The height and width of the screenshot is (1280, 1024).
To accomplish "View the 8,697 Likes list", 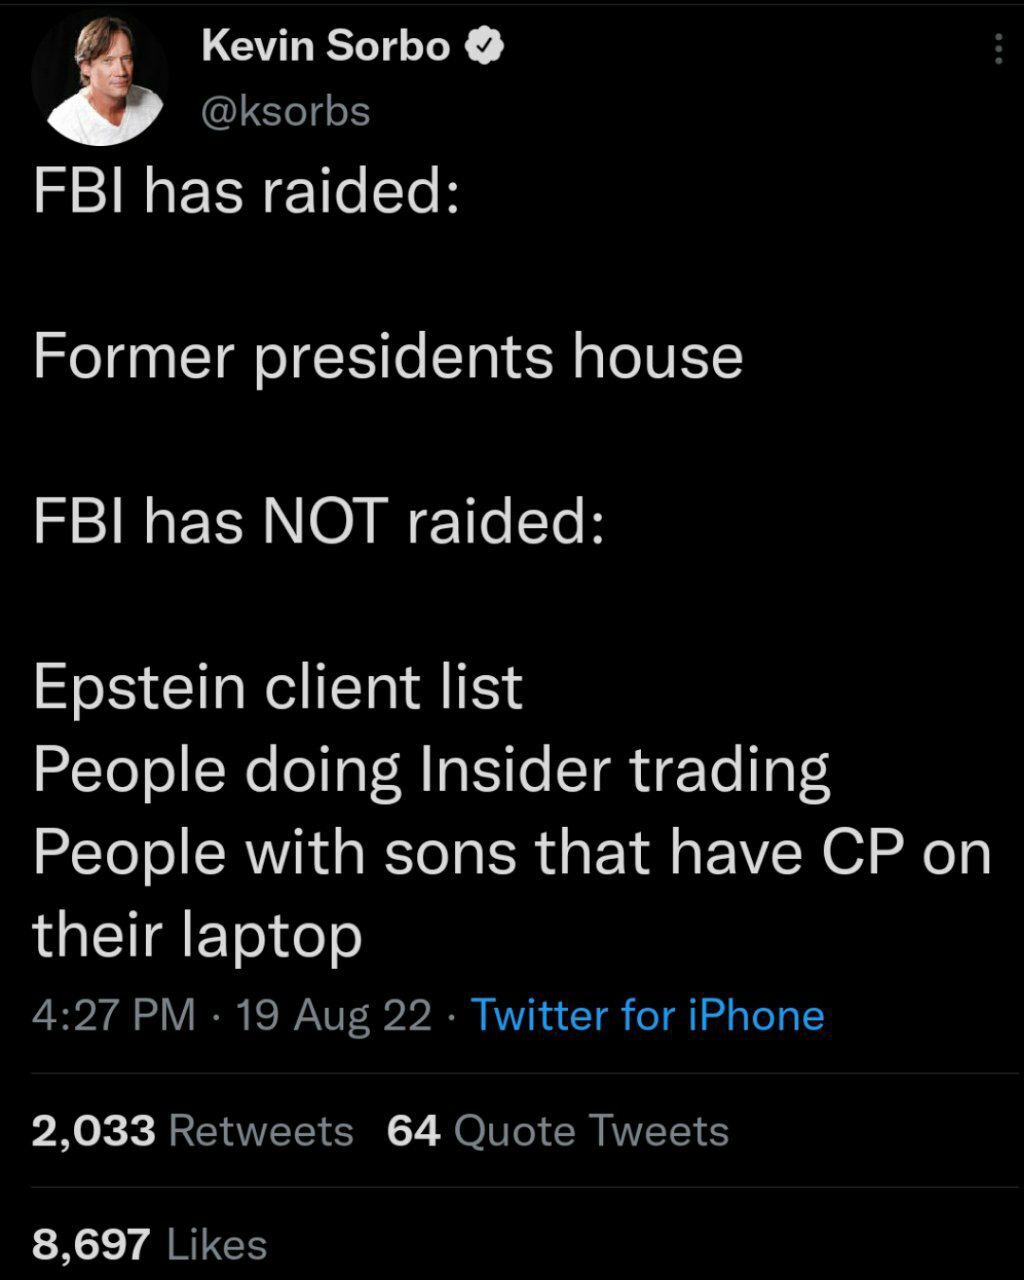I will 90,1244.
